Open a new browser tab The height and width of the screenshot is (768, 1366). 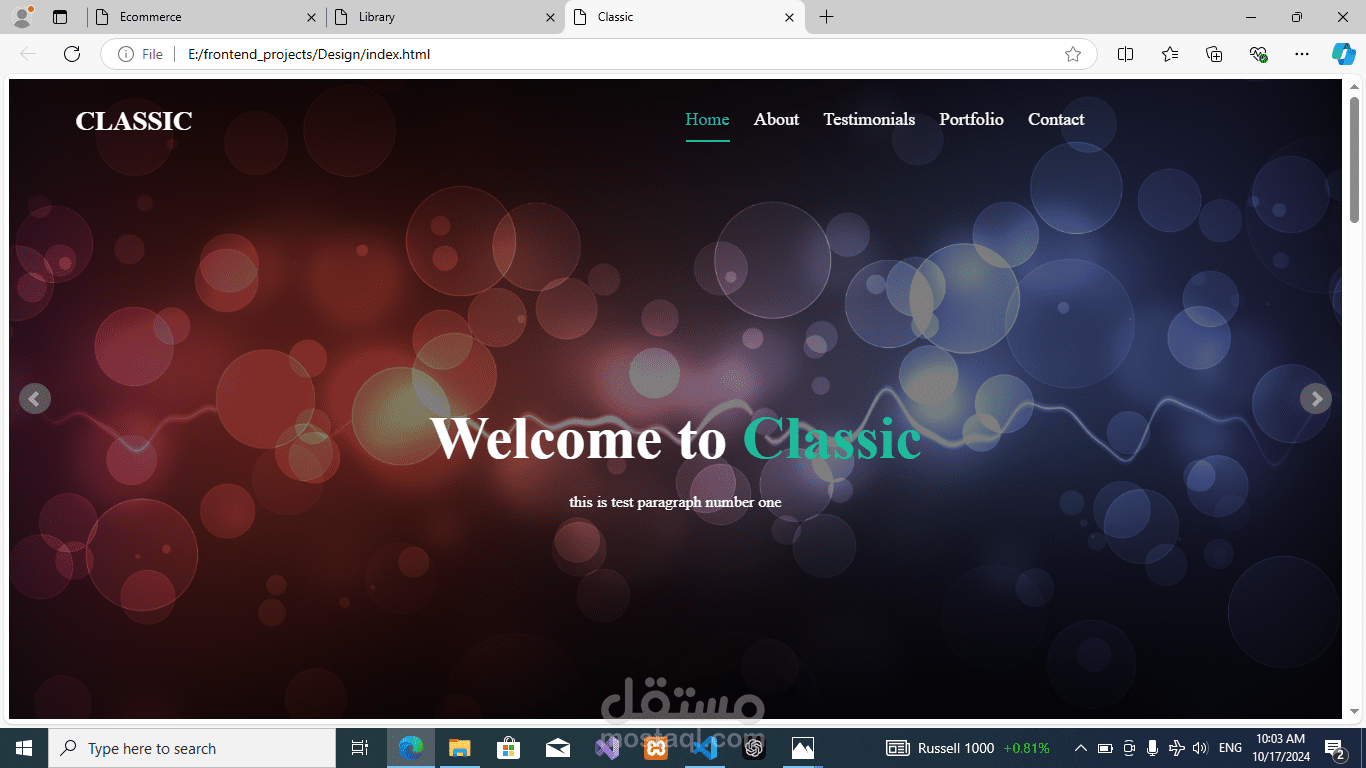click(826, 17)
